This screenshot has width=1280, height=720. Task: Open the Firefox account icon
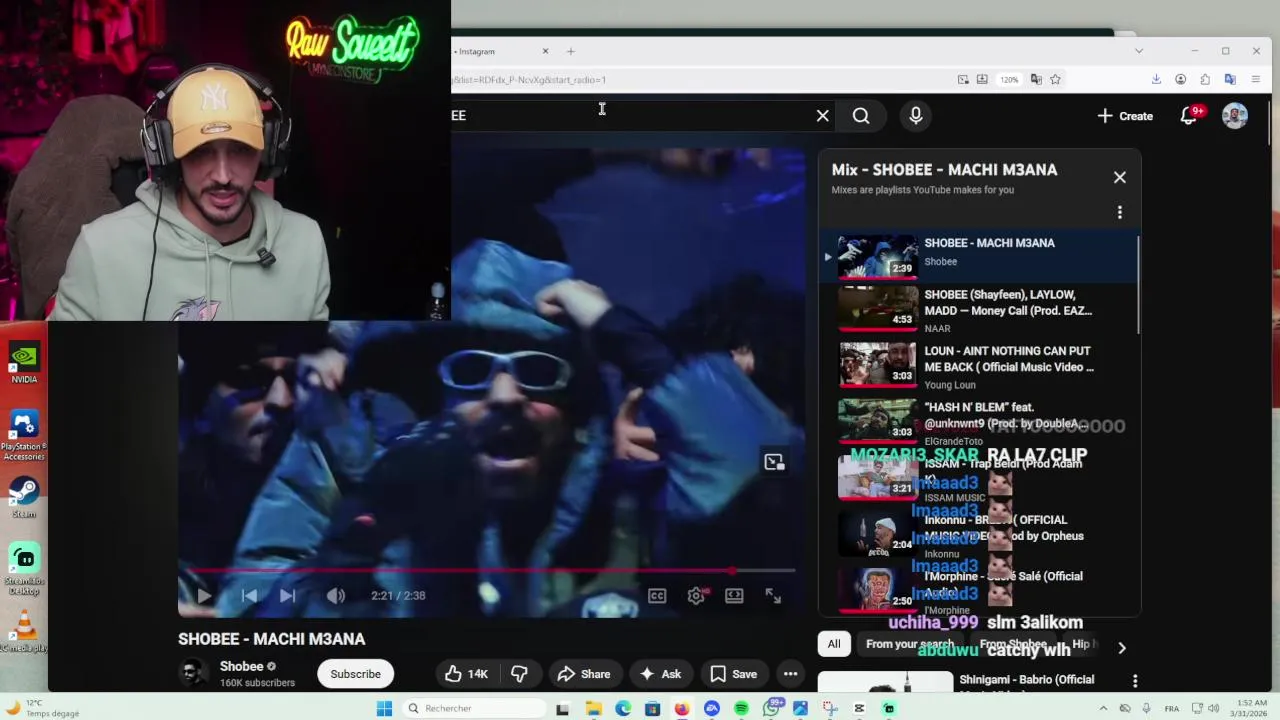[x=1181, y=80]
